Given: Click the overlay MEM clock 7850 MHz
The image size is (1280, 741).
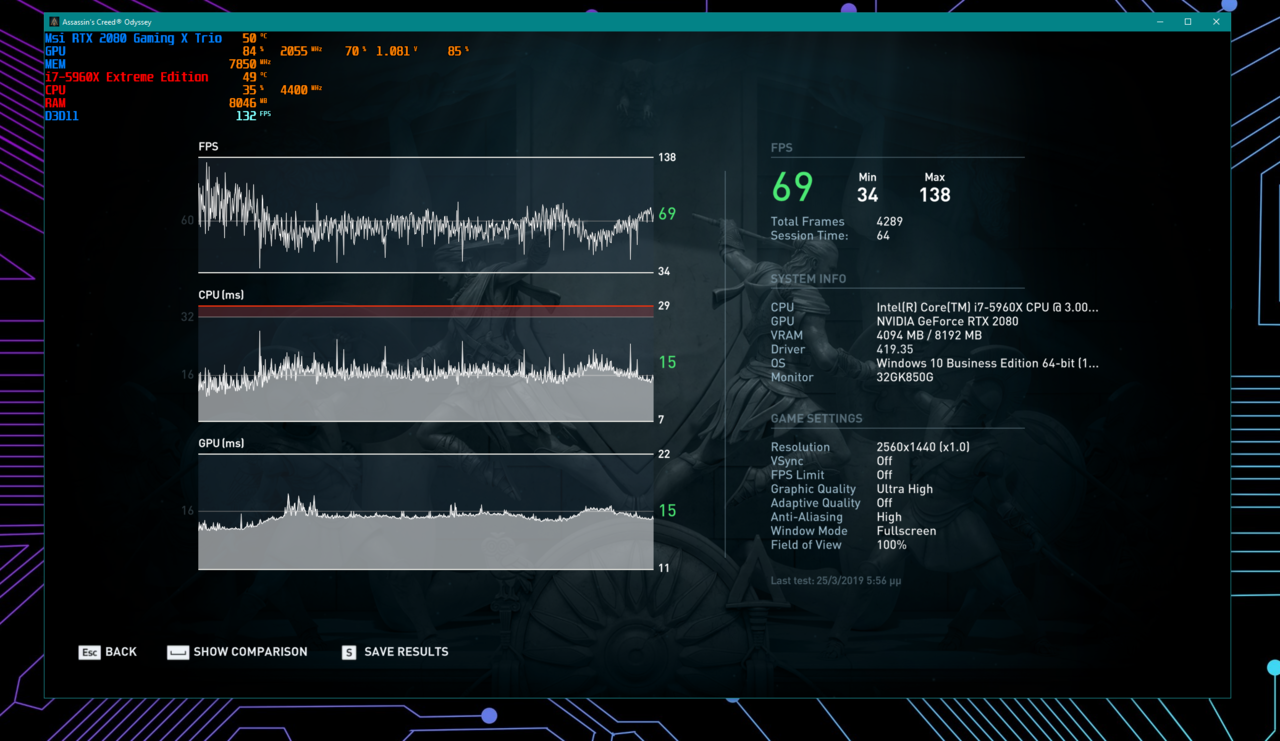Looking at the screenshot, I should pyautogui.click(x=249, y=64).
